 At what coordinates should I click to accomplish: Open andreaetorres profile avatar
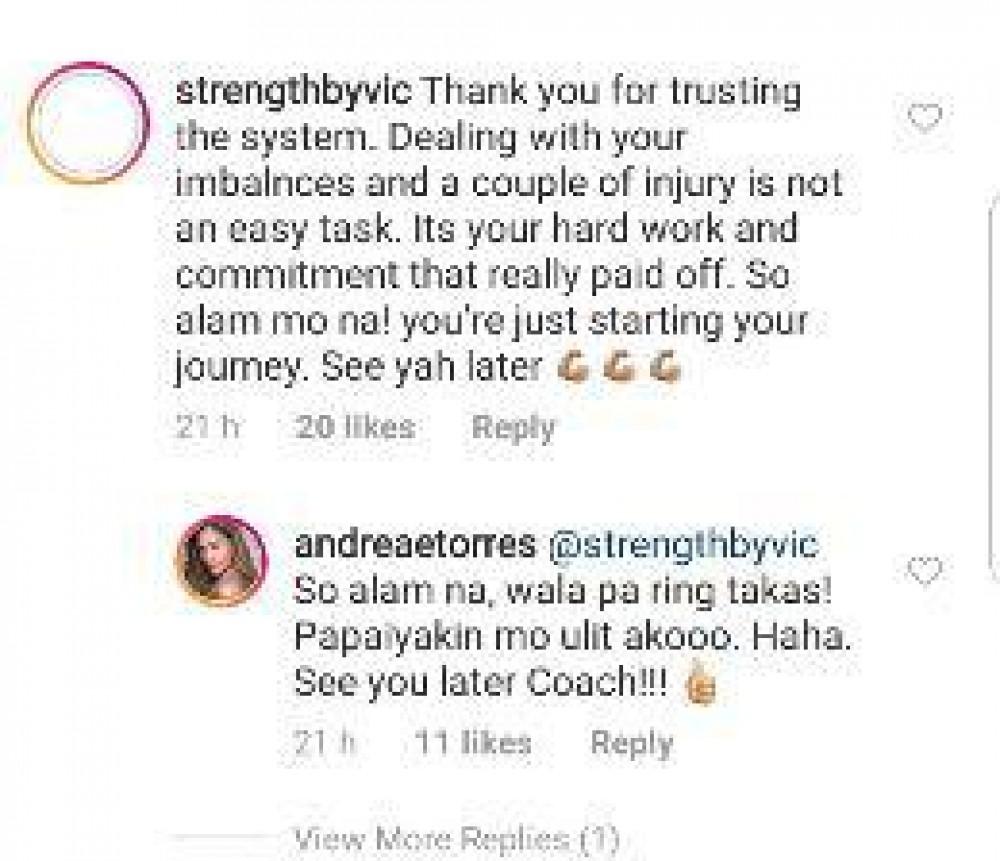tap(222, 561)
